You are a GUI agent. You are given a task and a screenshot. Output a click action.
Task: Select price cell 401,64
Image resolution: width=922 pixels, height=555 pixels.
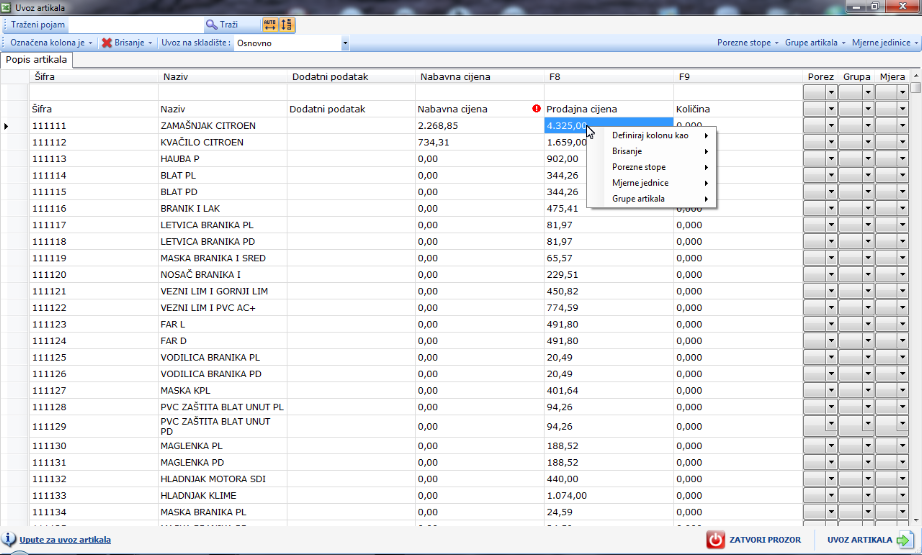tap(609, 390)
